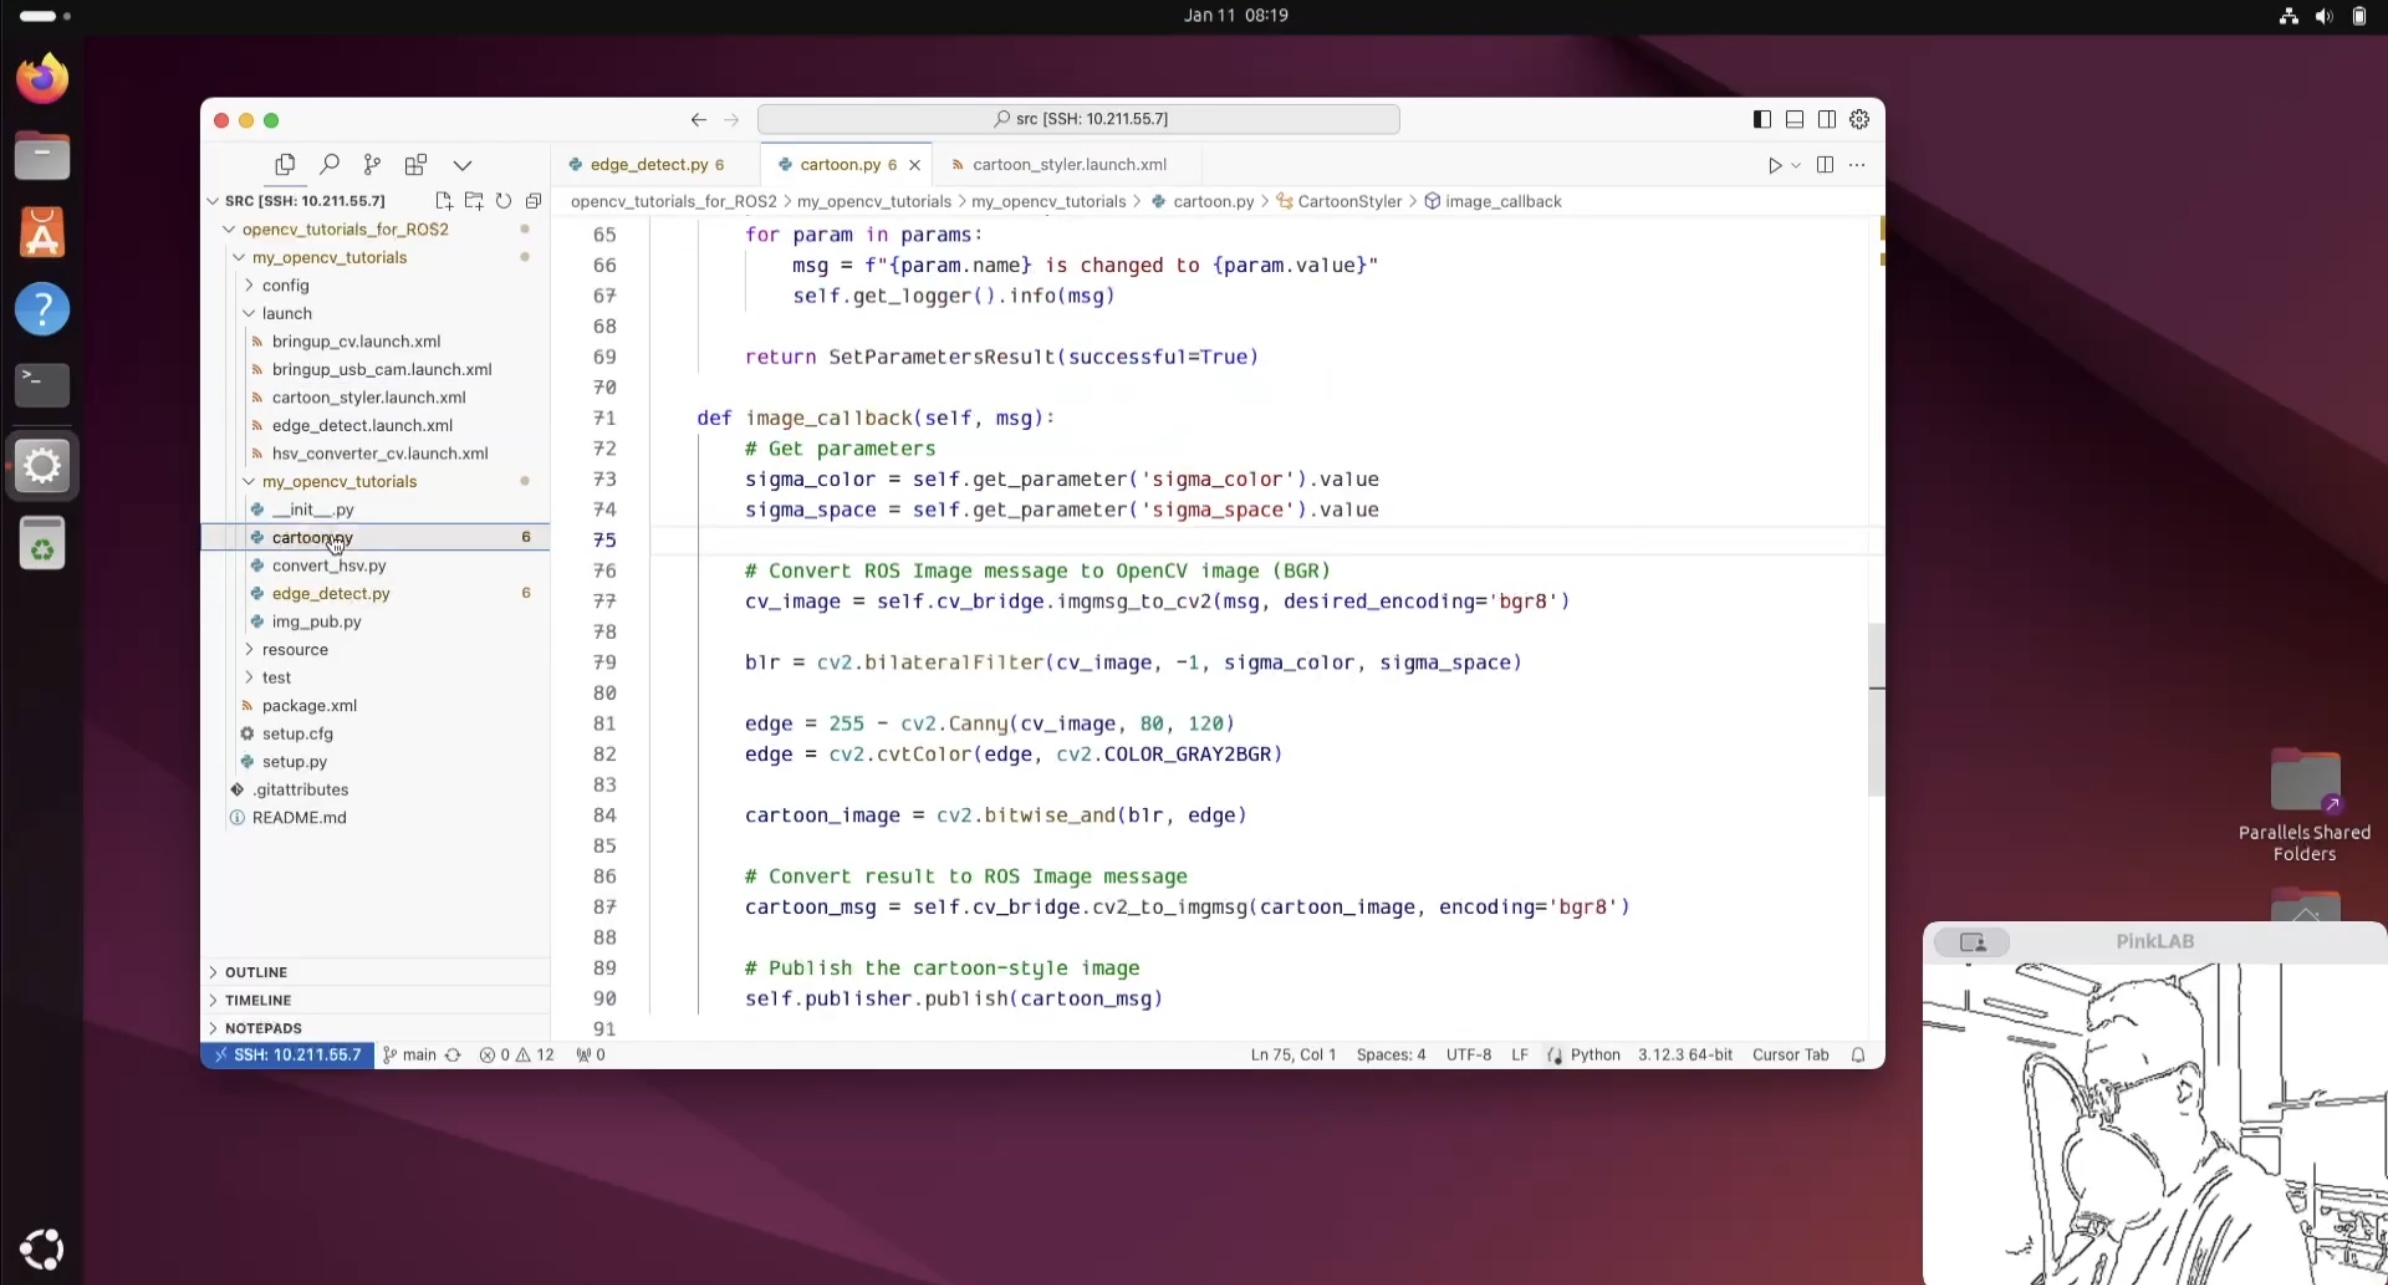This screenshot has height=1285, width=2388.
Task: Collapse all folders in explorer
Action: (x=534, y=201)
